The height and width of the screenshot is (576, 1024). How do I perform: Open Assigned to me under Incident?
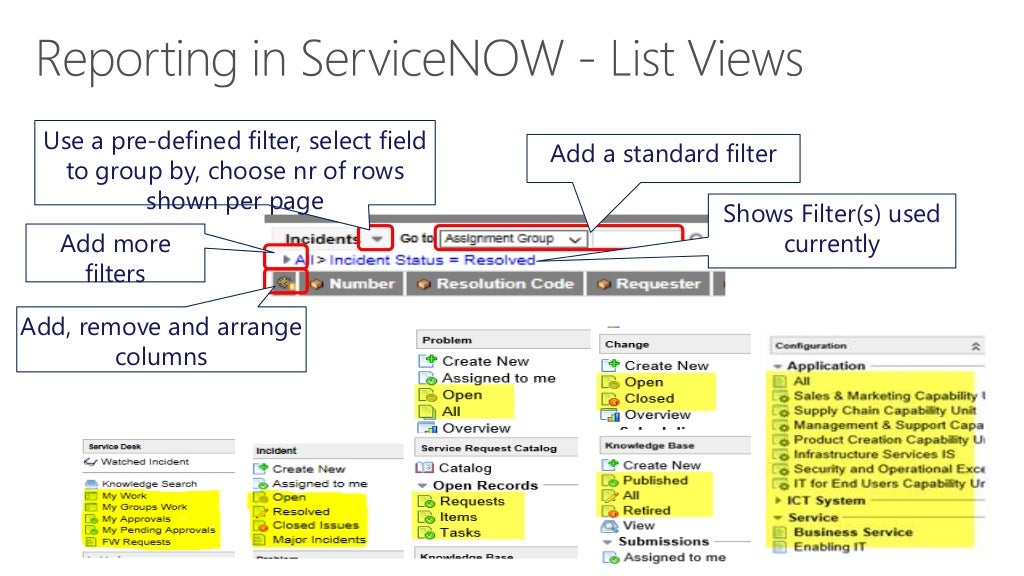pyautogui.click(x=319, y=484)
